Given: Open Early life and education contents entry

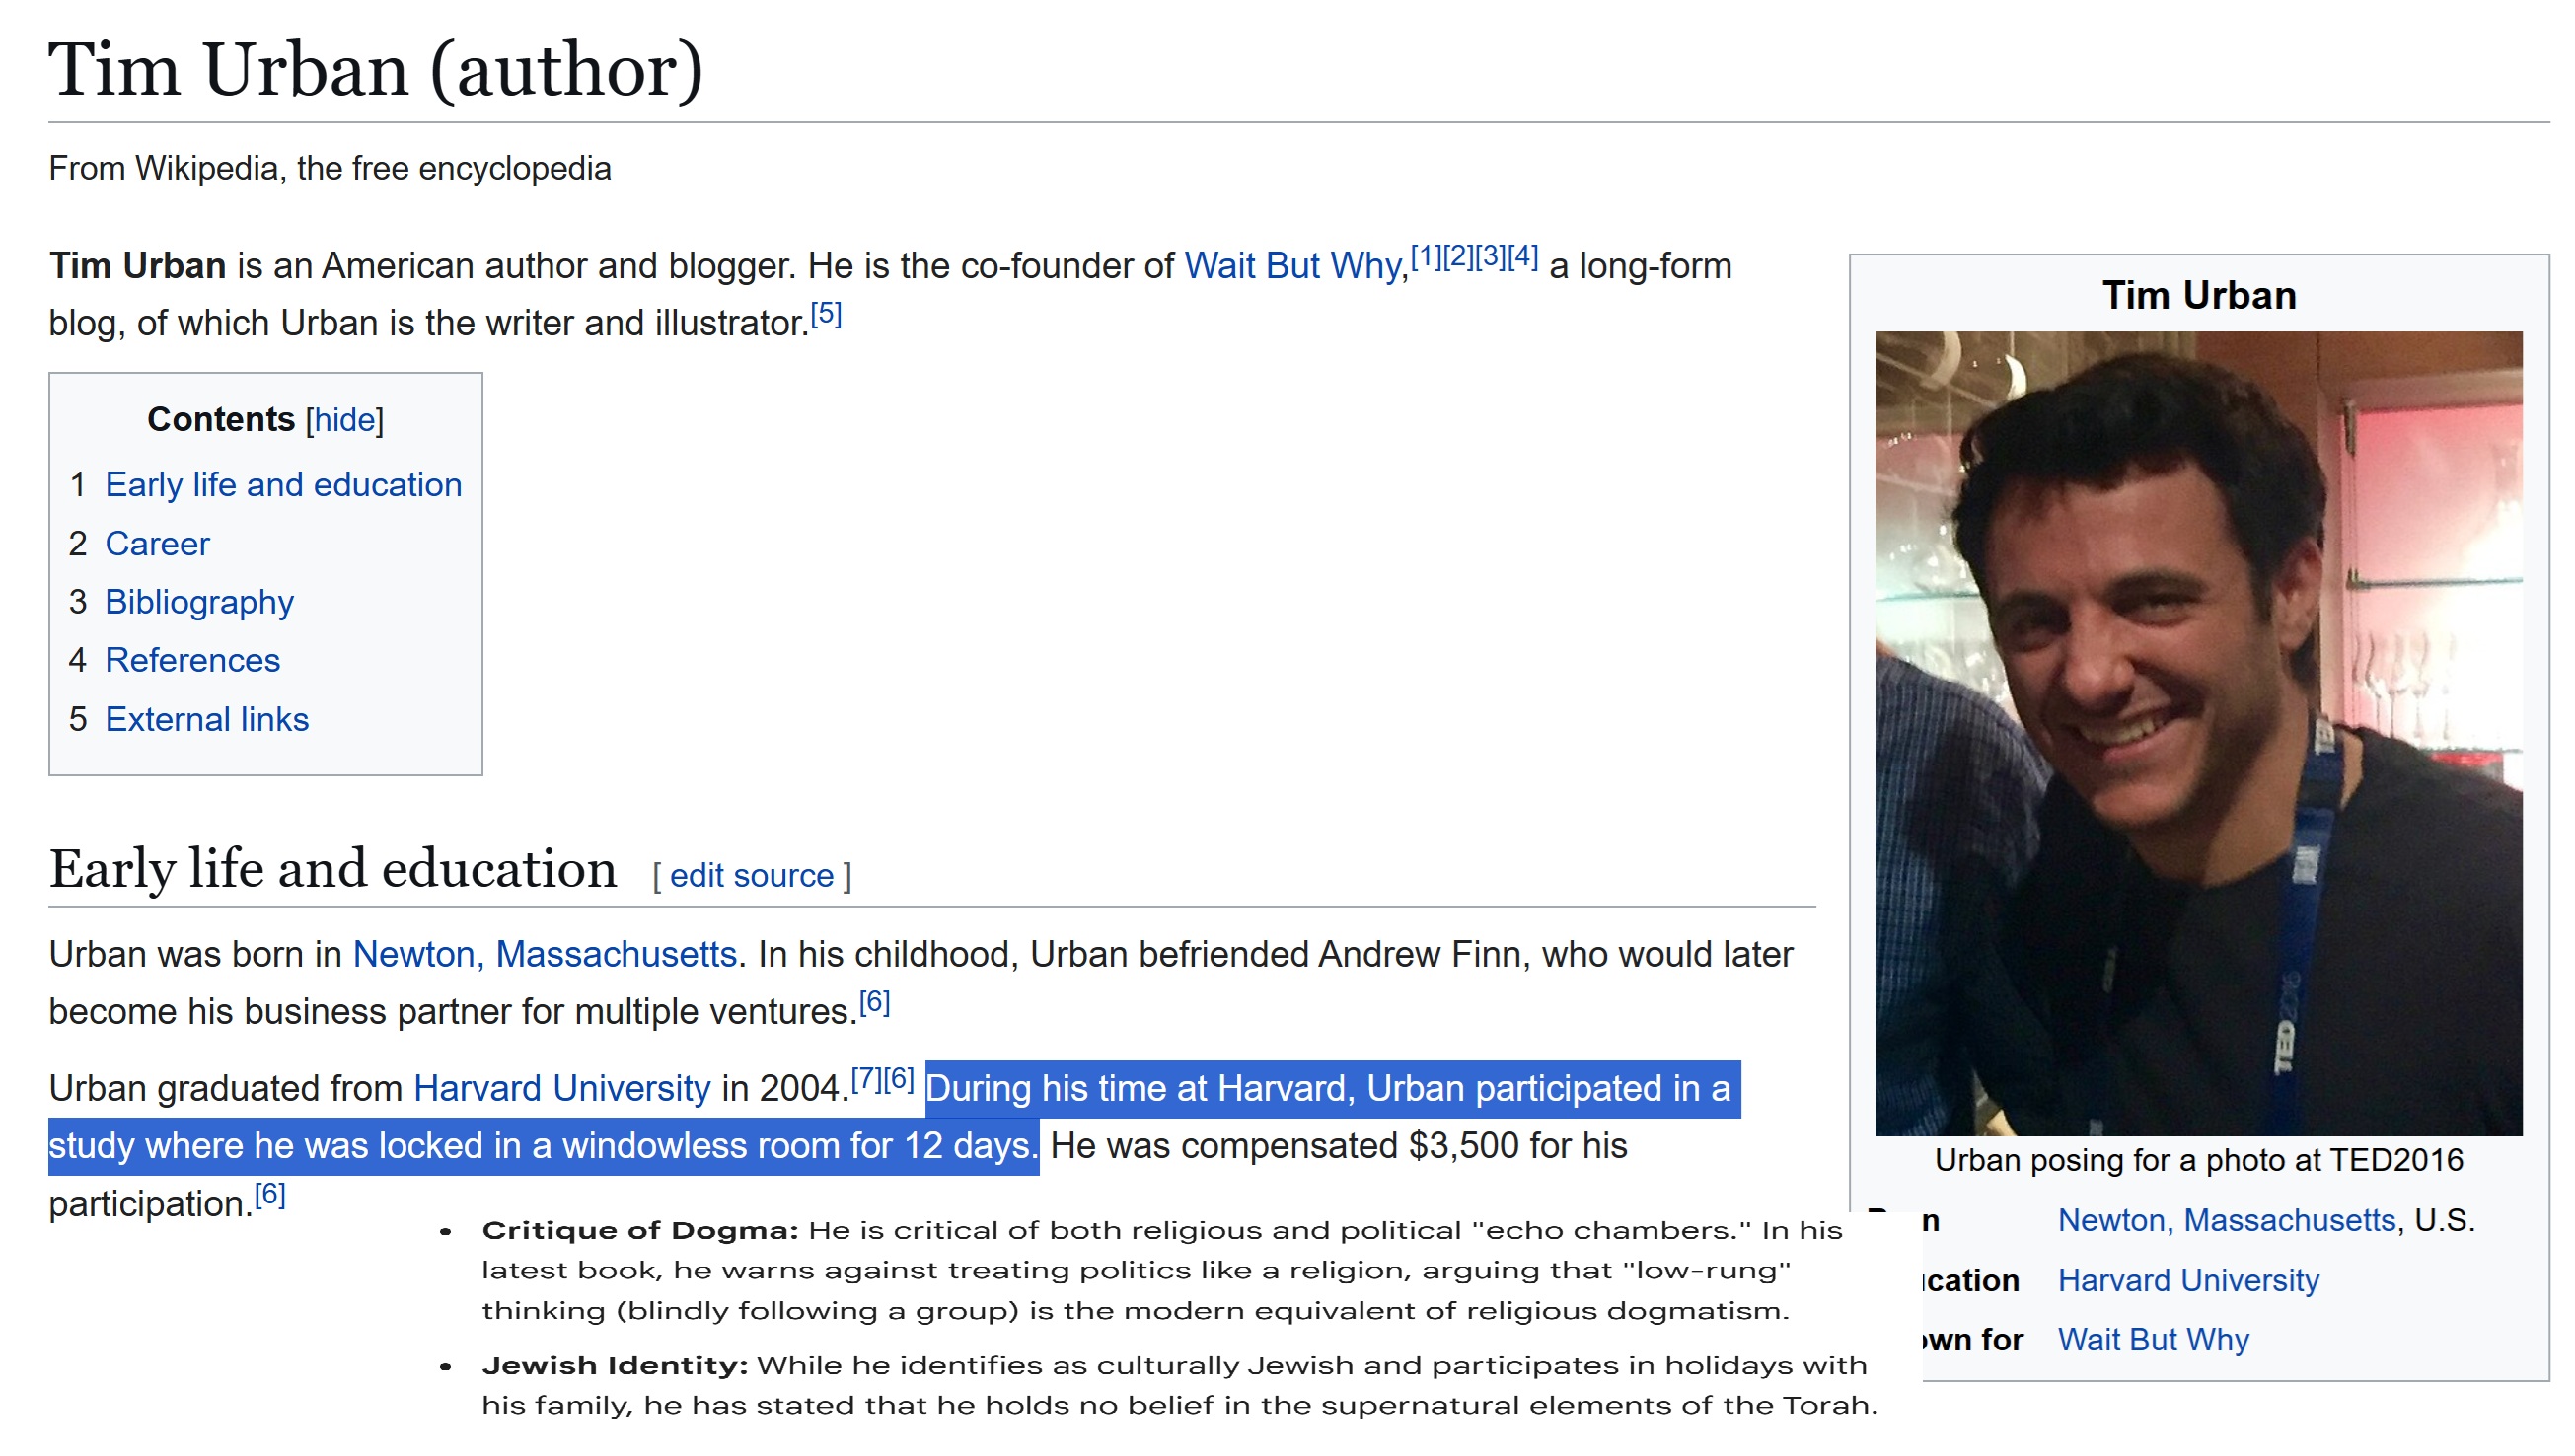Looking at the screenshot, I should 283,485.
